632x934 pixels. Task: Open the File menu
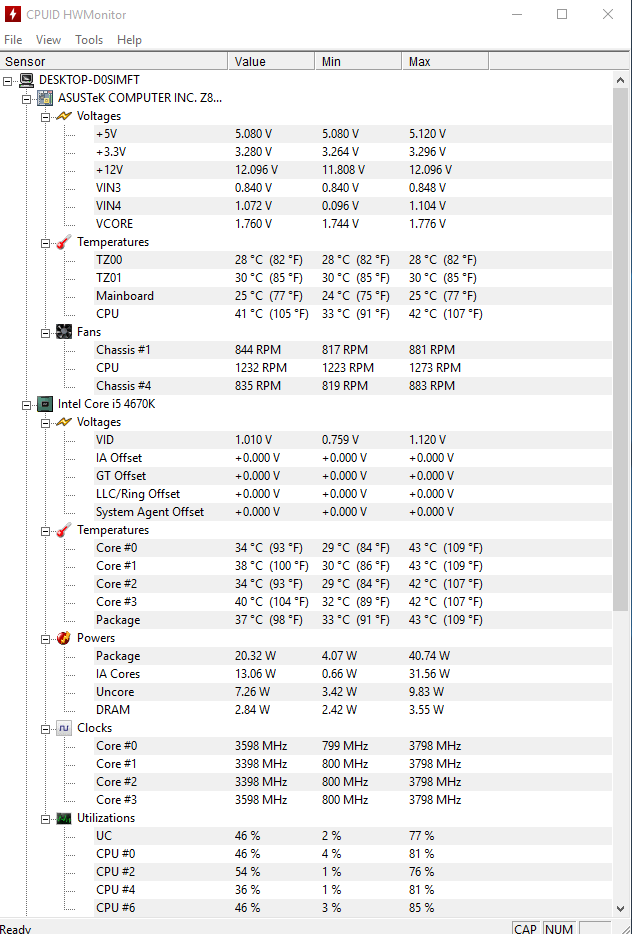coord(13,40)
